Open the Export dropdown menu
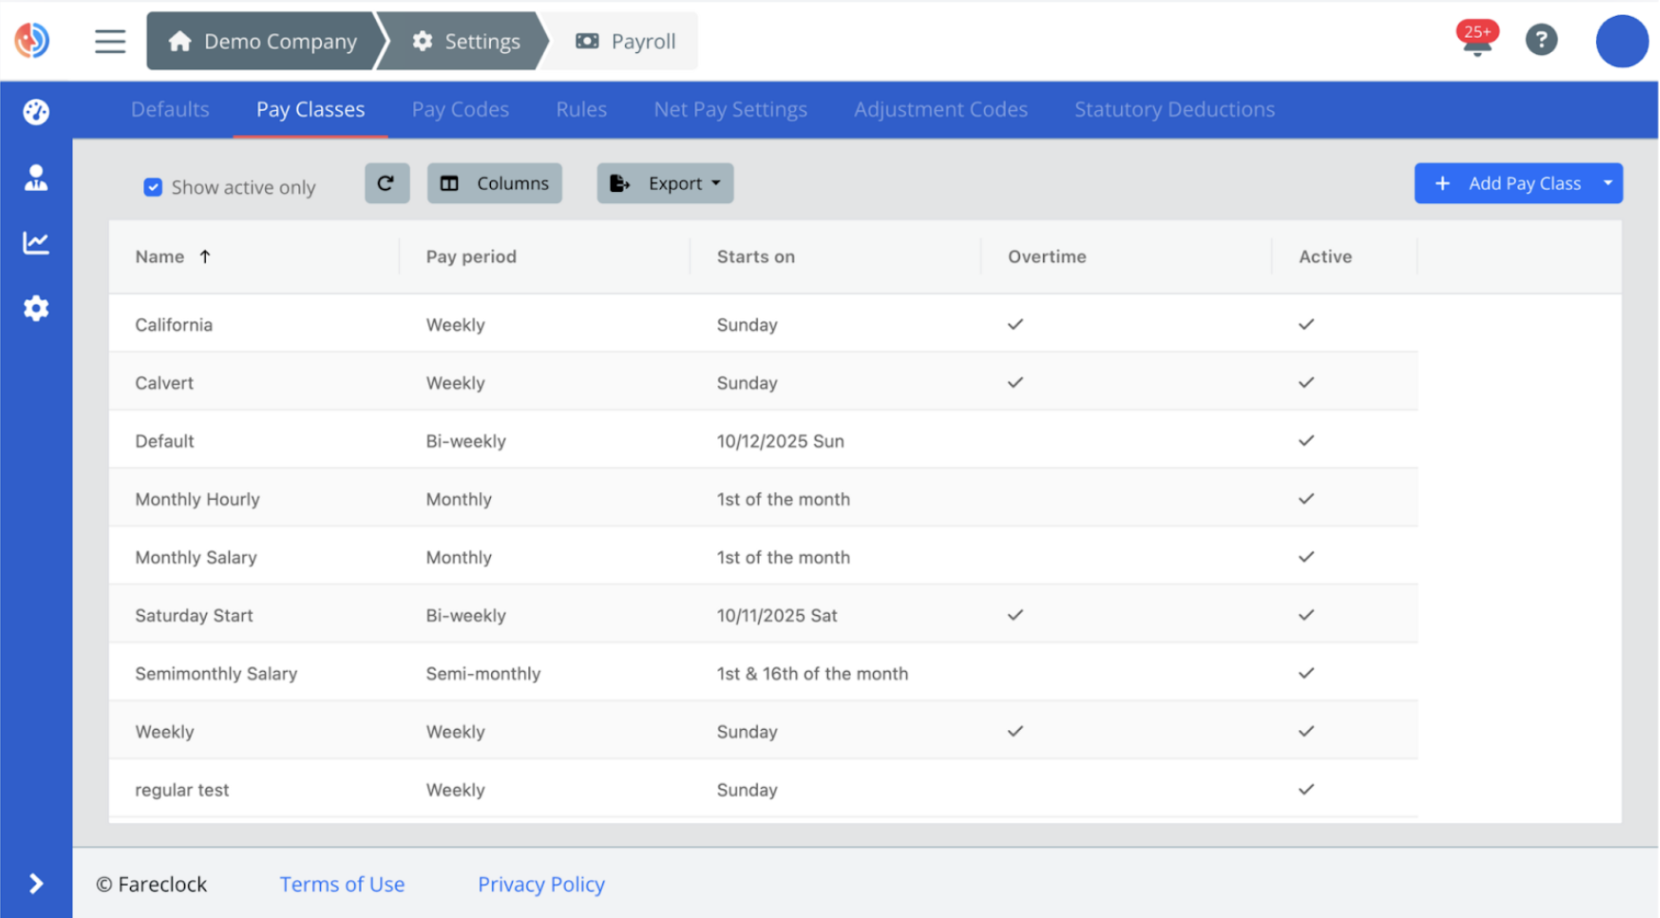Image resolution: width=1660 pixels, height=918 pixels. [x=665, y=183]
